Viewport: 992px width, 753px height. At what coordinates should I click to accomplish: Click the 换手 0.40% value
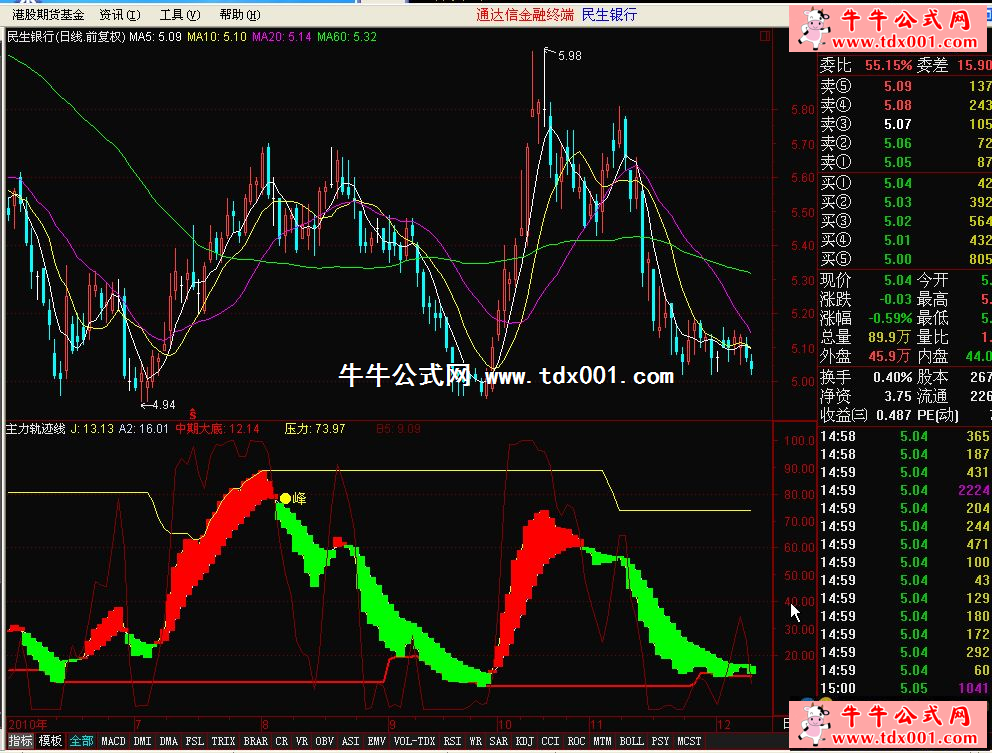pyautogui.click(x=893, y=377)
